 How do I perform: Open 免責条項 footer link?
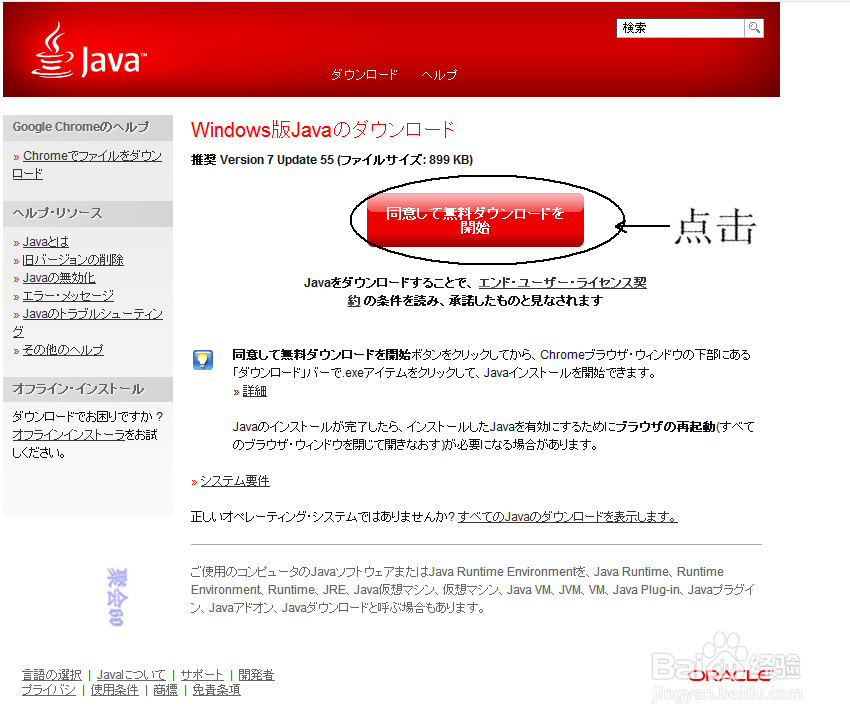pos(216,690)
